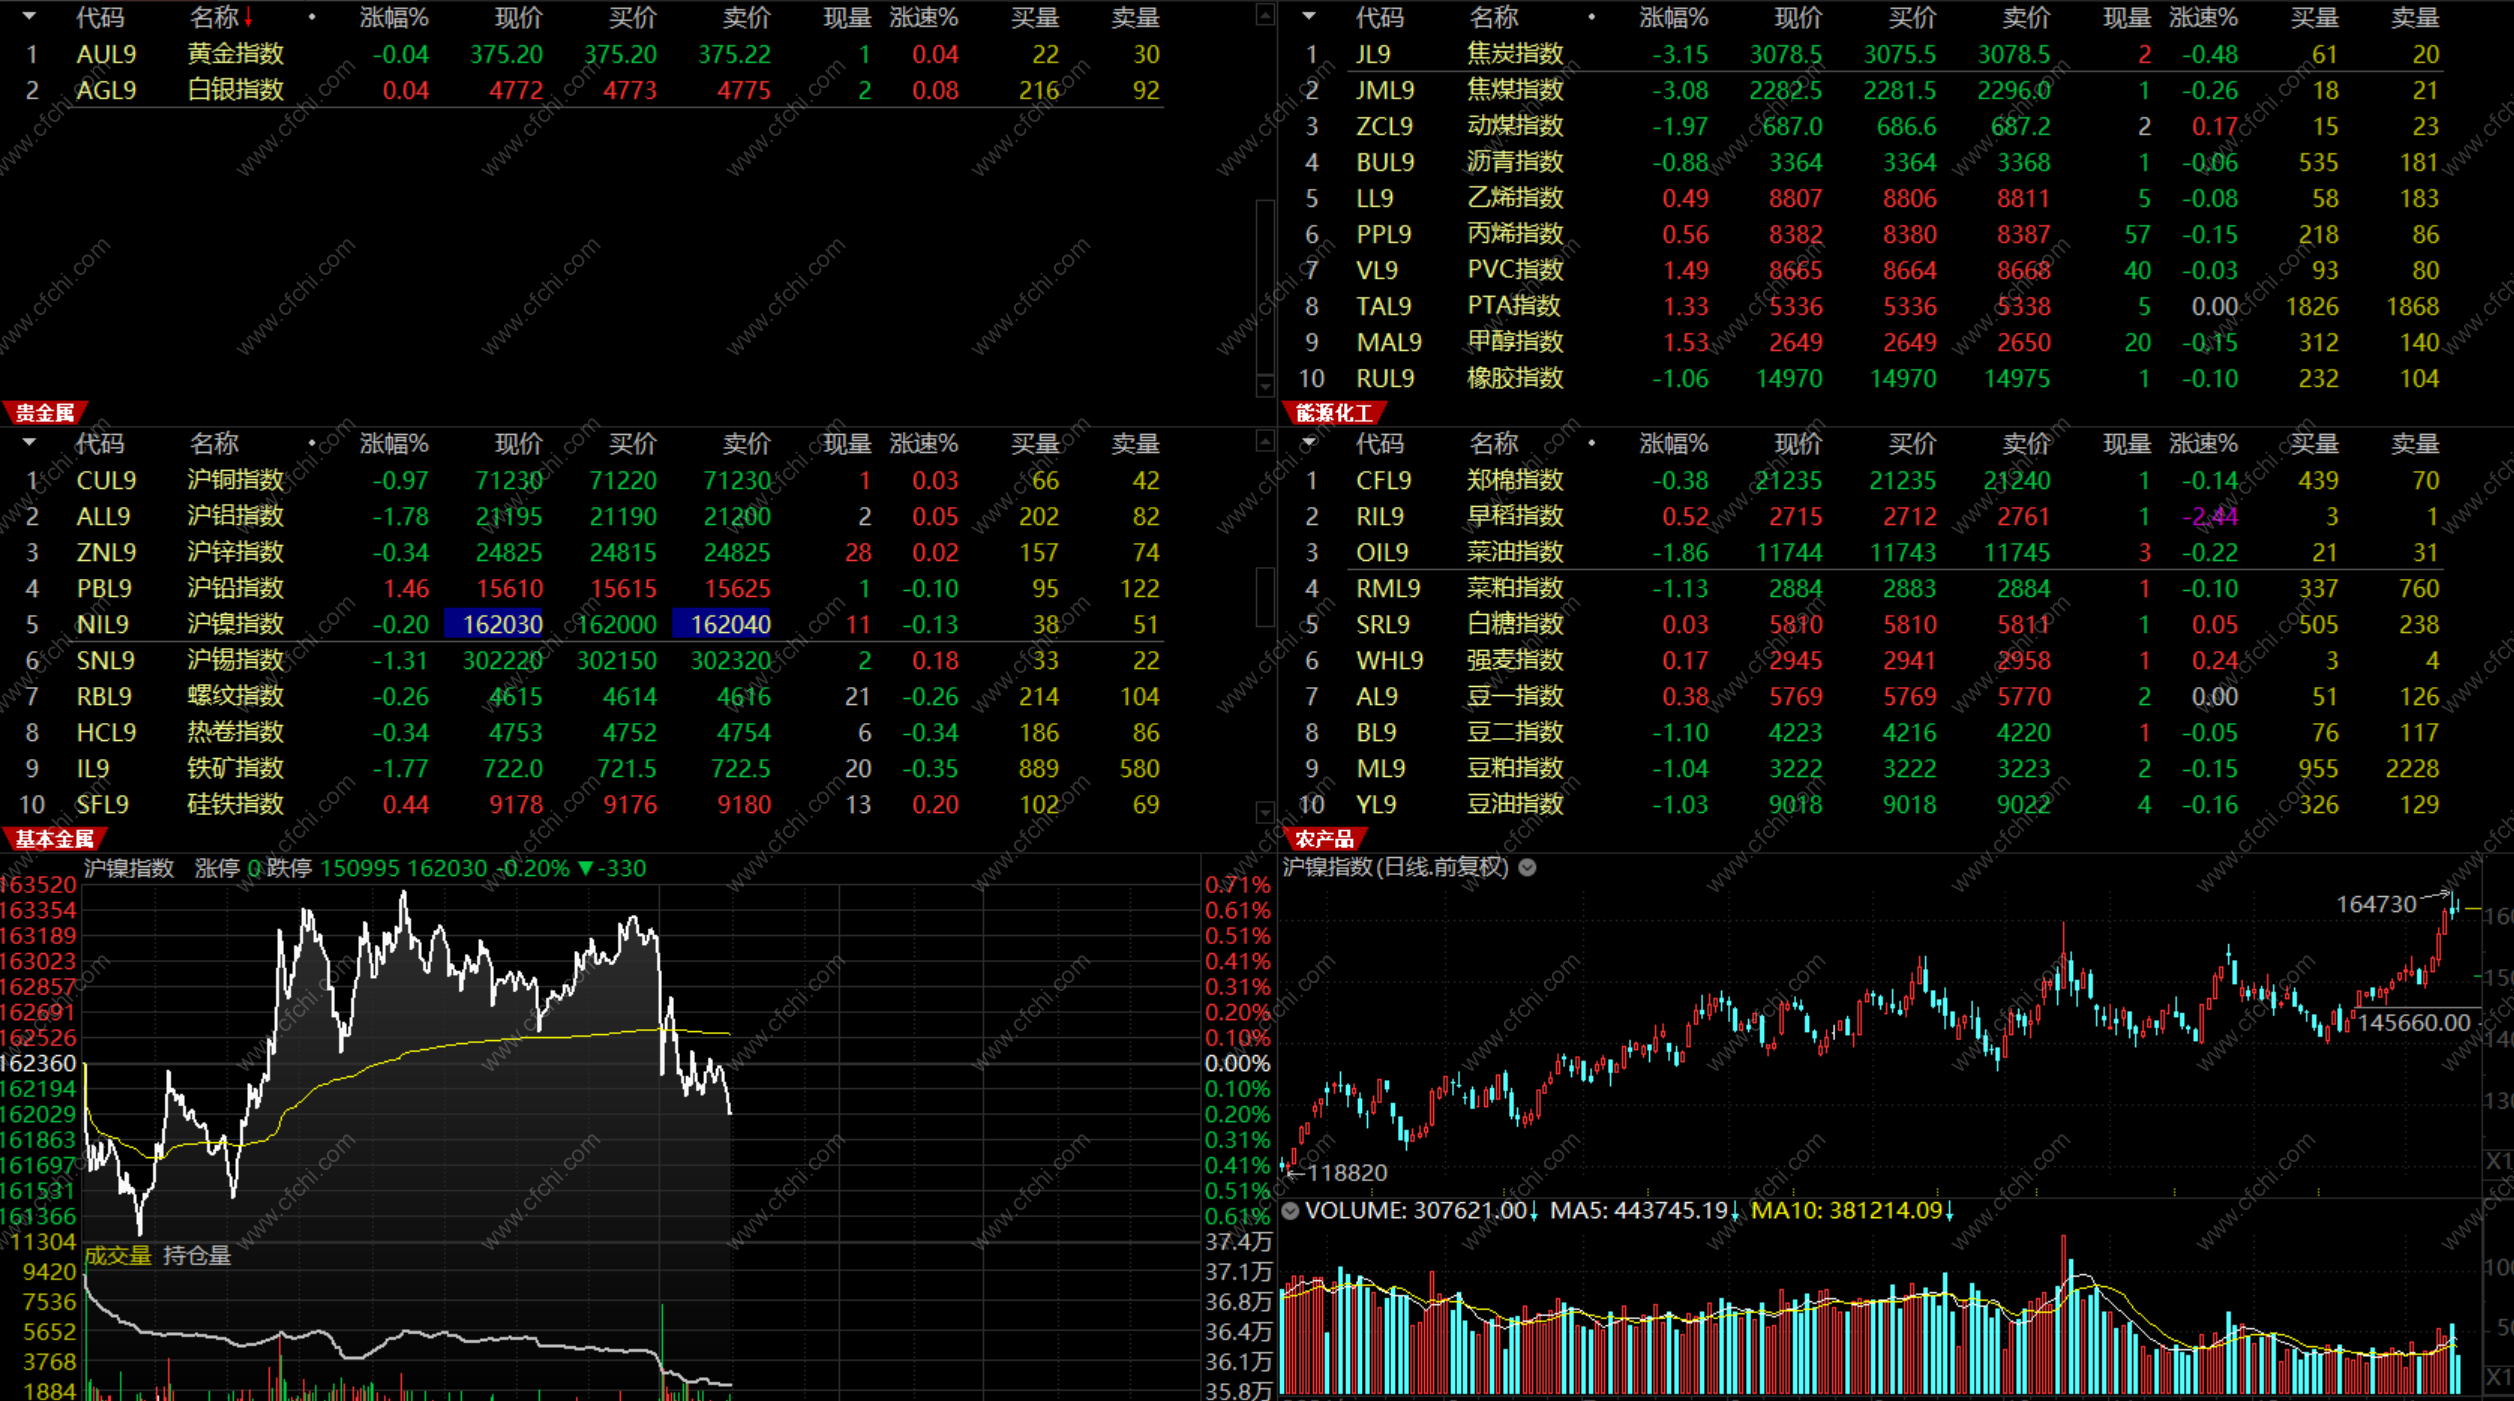Click X1 scale button beside volume bars

pos(2498,1378)
